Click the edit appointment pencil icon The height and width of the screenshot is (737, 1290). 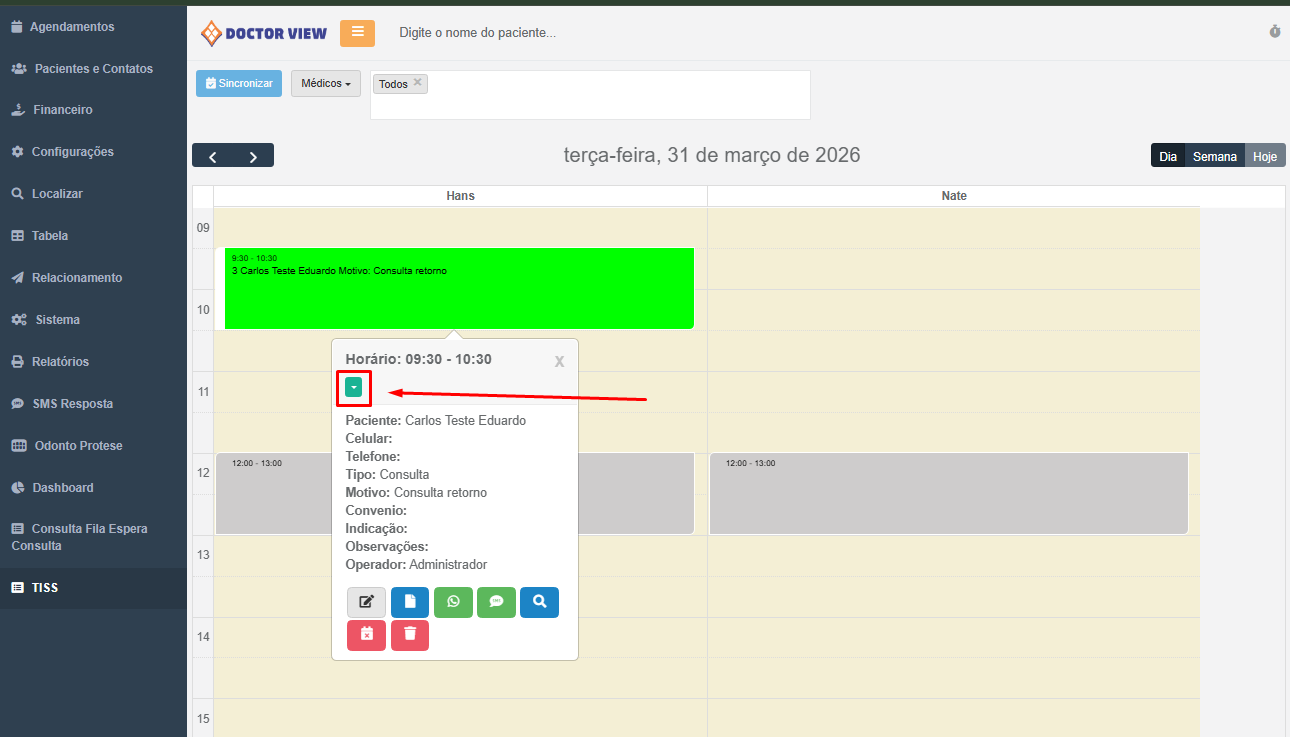(366, 602)
